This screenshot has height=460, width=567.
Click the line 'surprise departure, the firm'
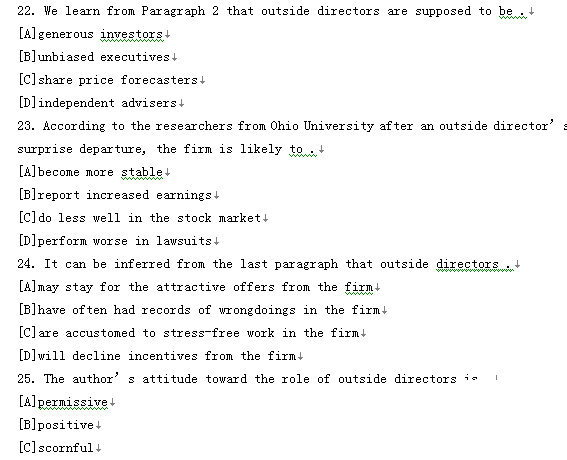pos(167,149)
